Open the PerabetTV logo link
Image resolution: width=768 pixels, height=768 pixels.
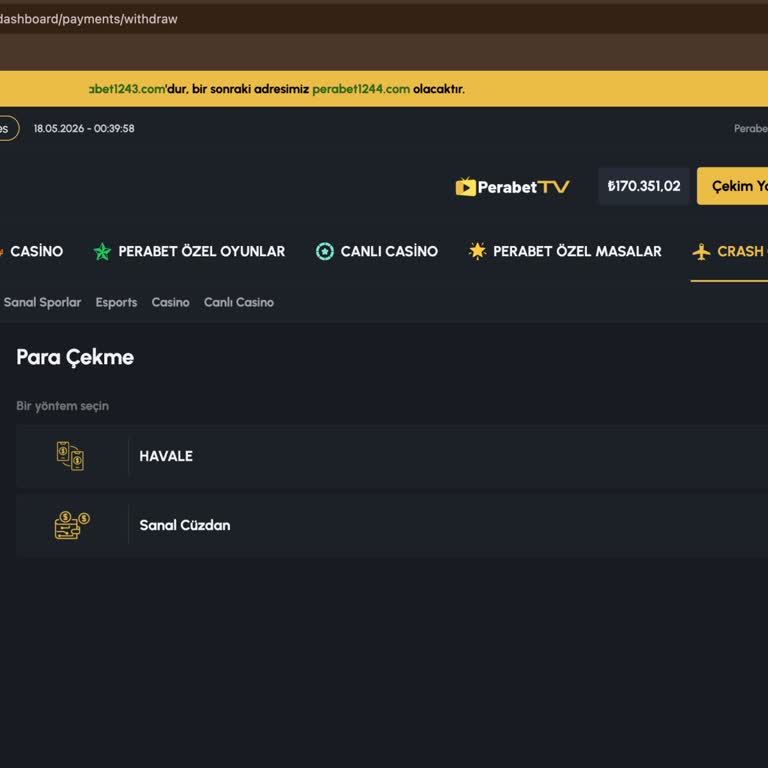tap(512, 187)
